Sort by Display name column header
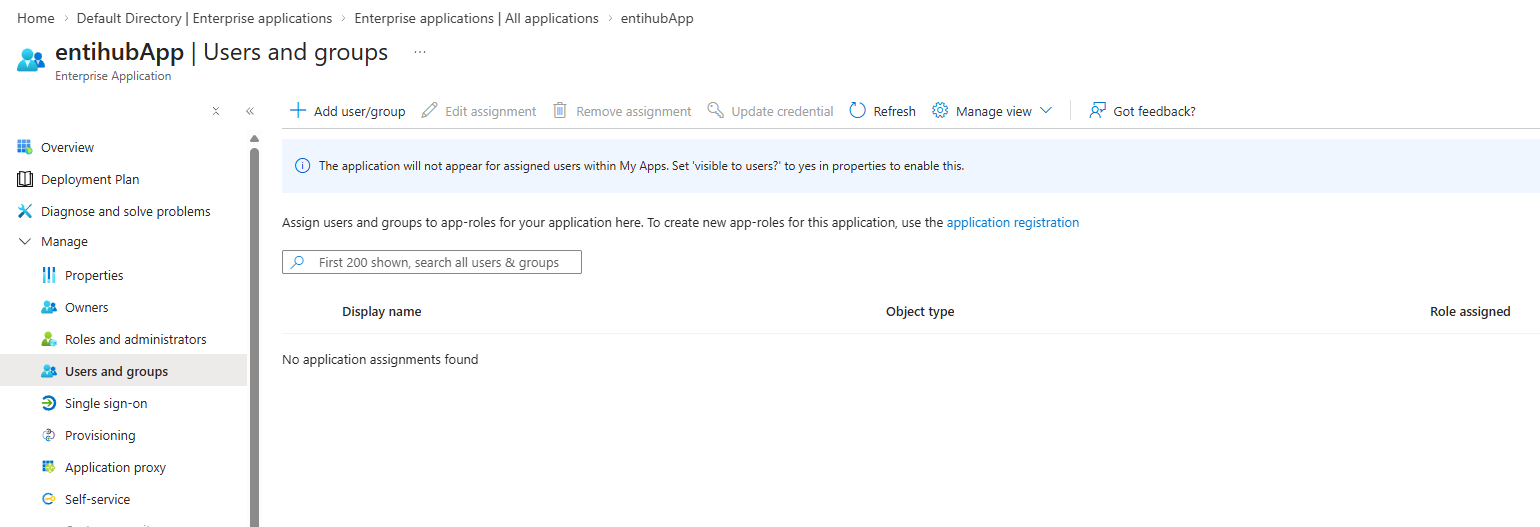The width and height of the screenshot is (1540, 527). coord(382,312)
